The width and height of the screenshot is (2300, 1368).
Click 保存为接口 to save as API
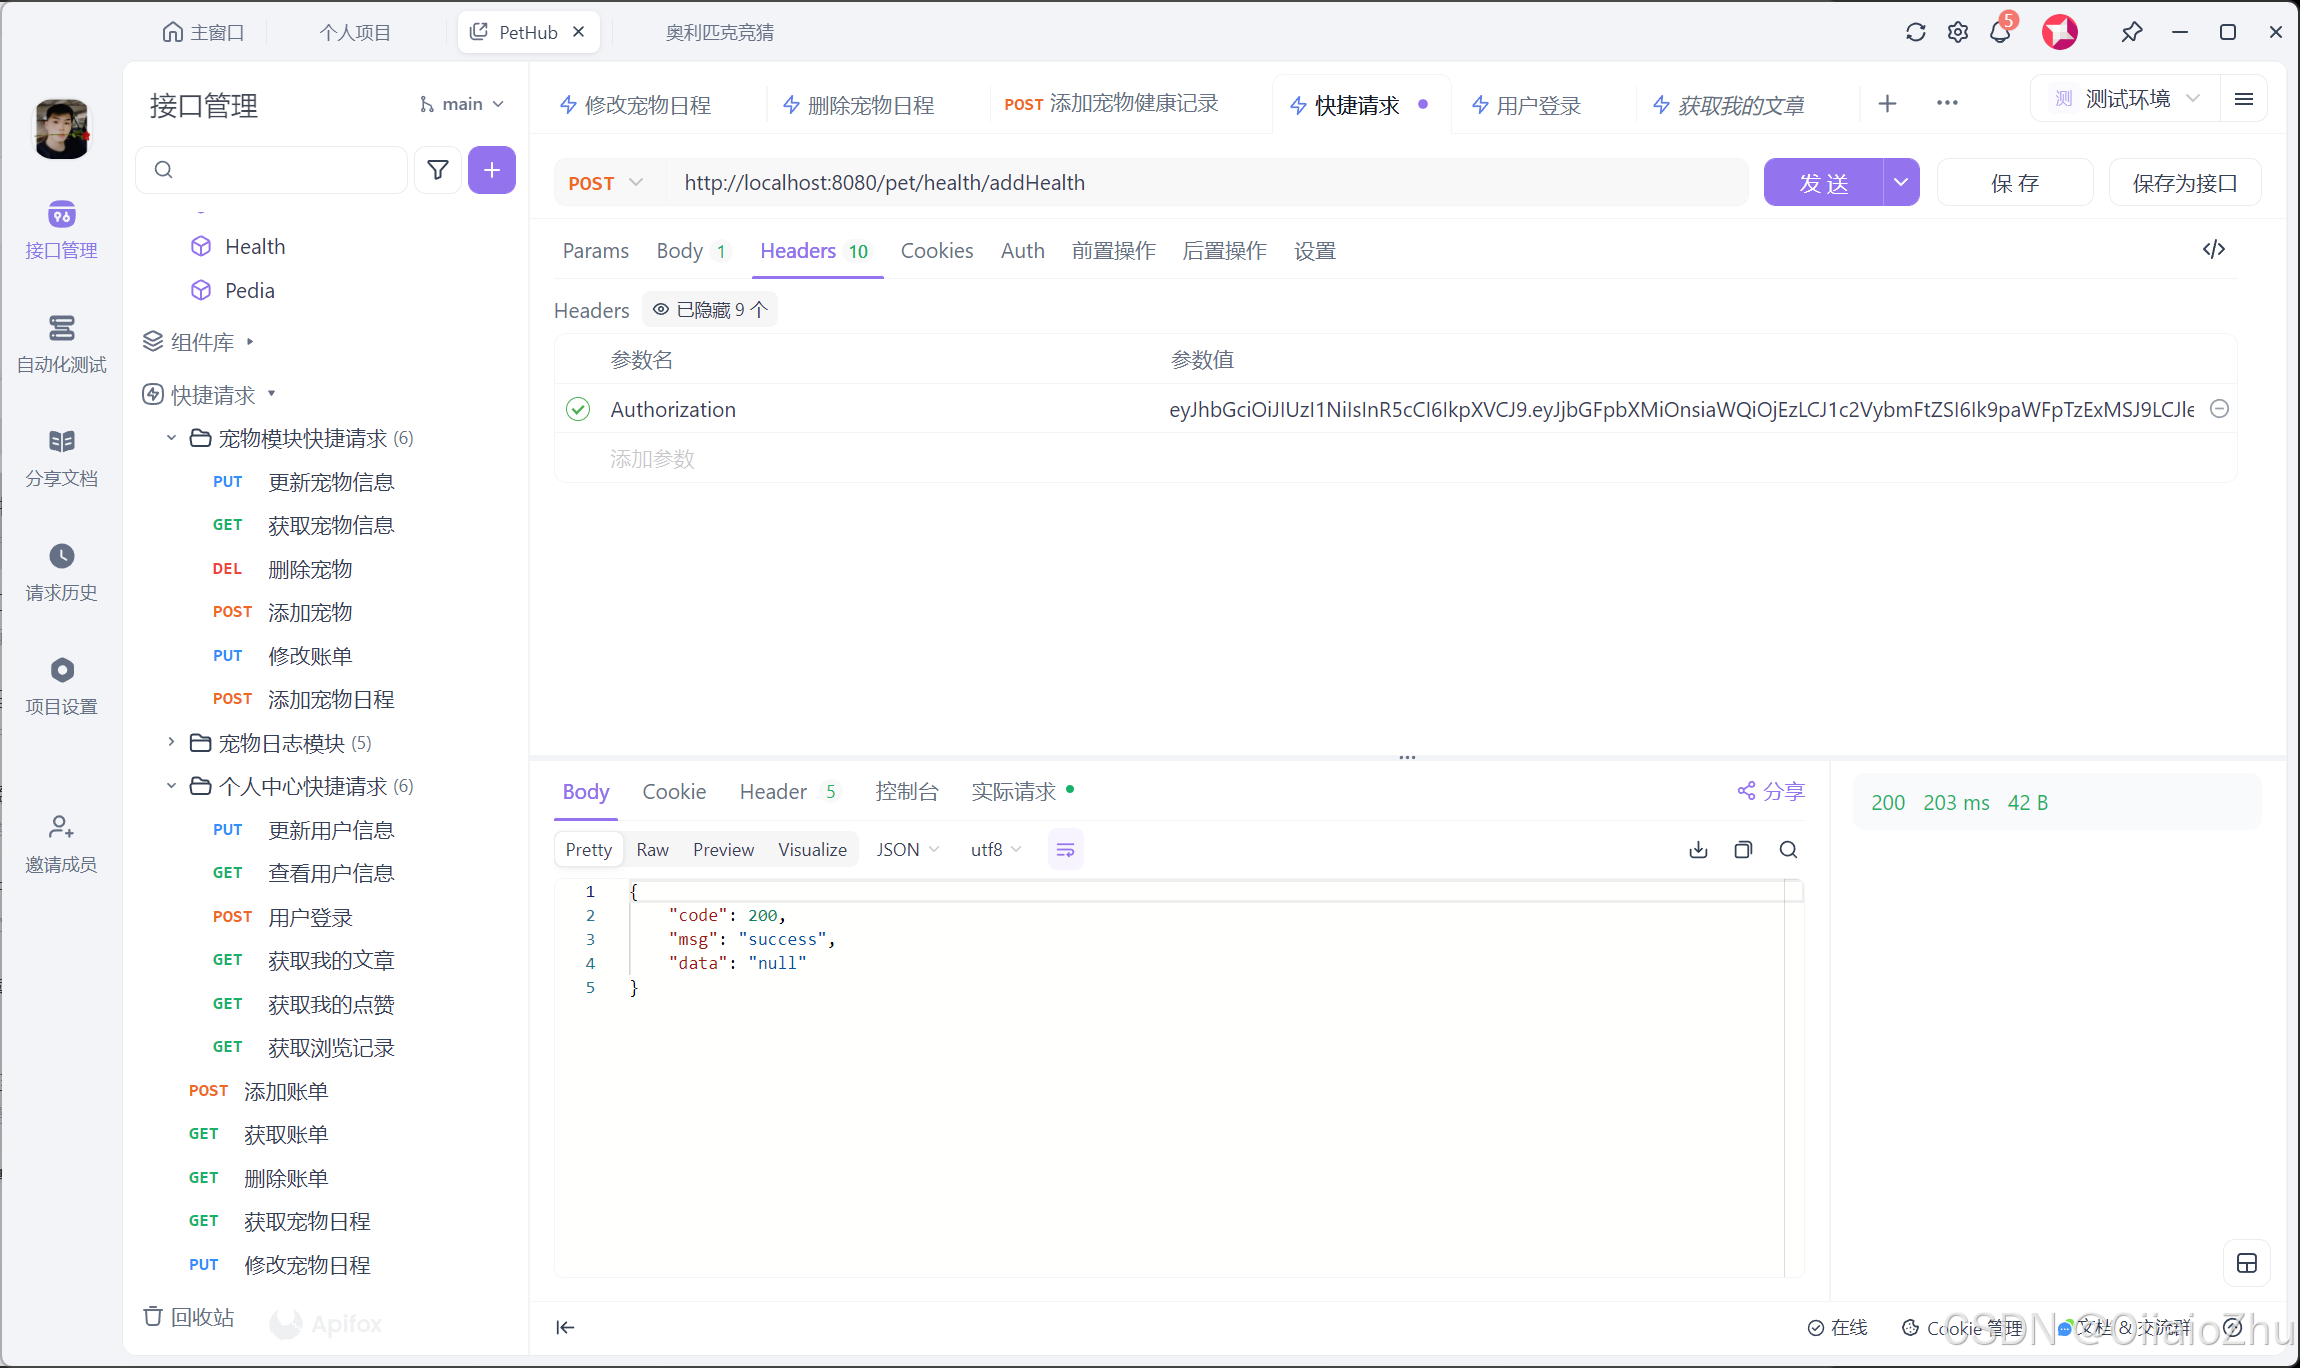click(2183, 182)
